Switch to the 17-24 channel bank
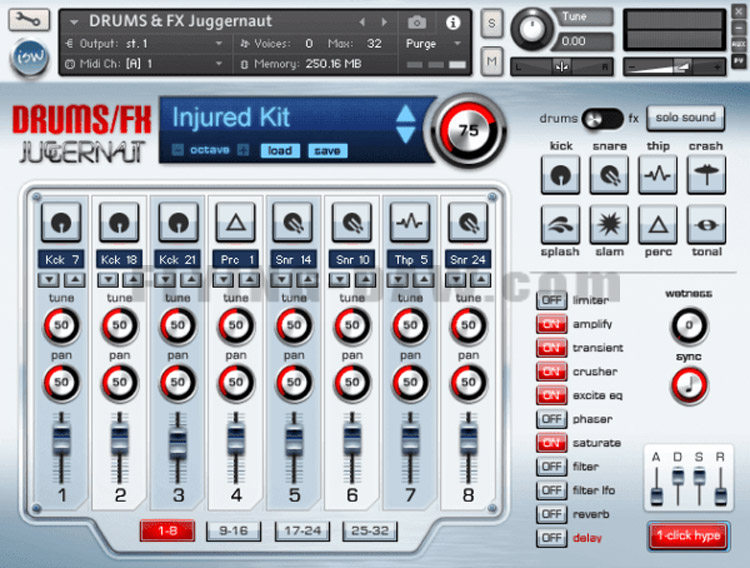 tap(302, 531)
